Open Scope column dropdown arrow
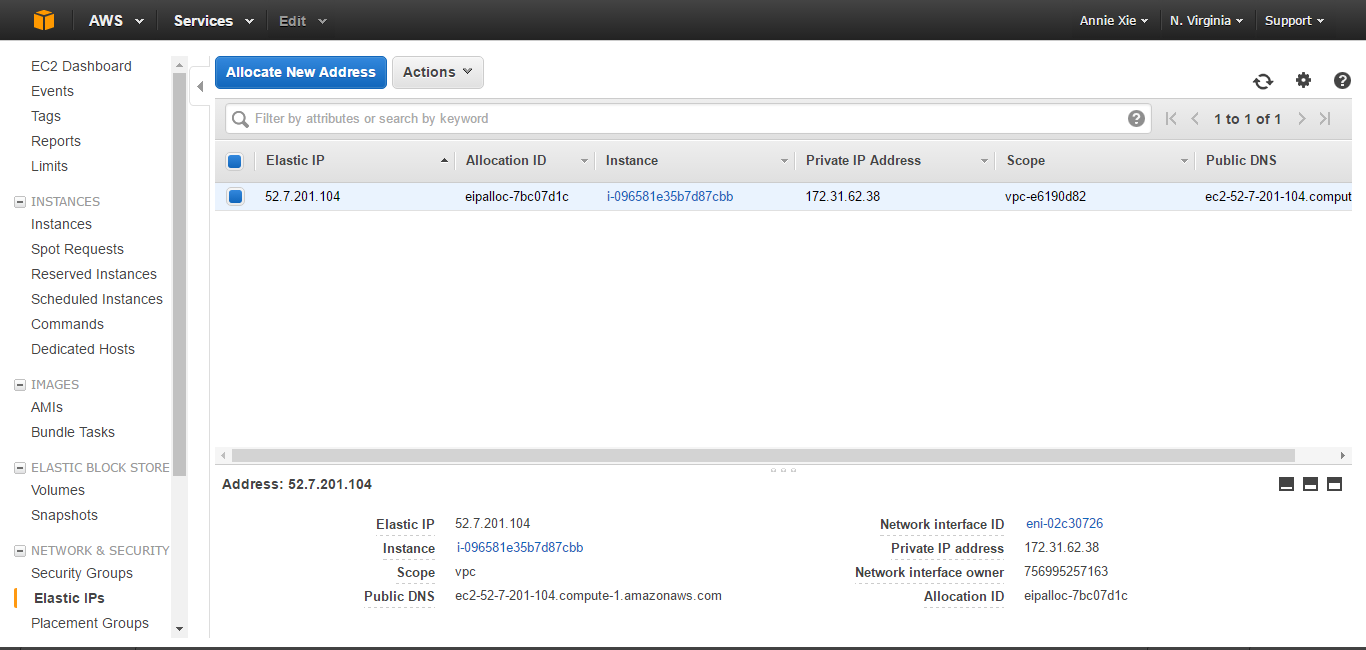This screenshot has width=1366, height=650. (x=1184, y=161)
